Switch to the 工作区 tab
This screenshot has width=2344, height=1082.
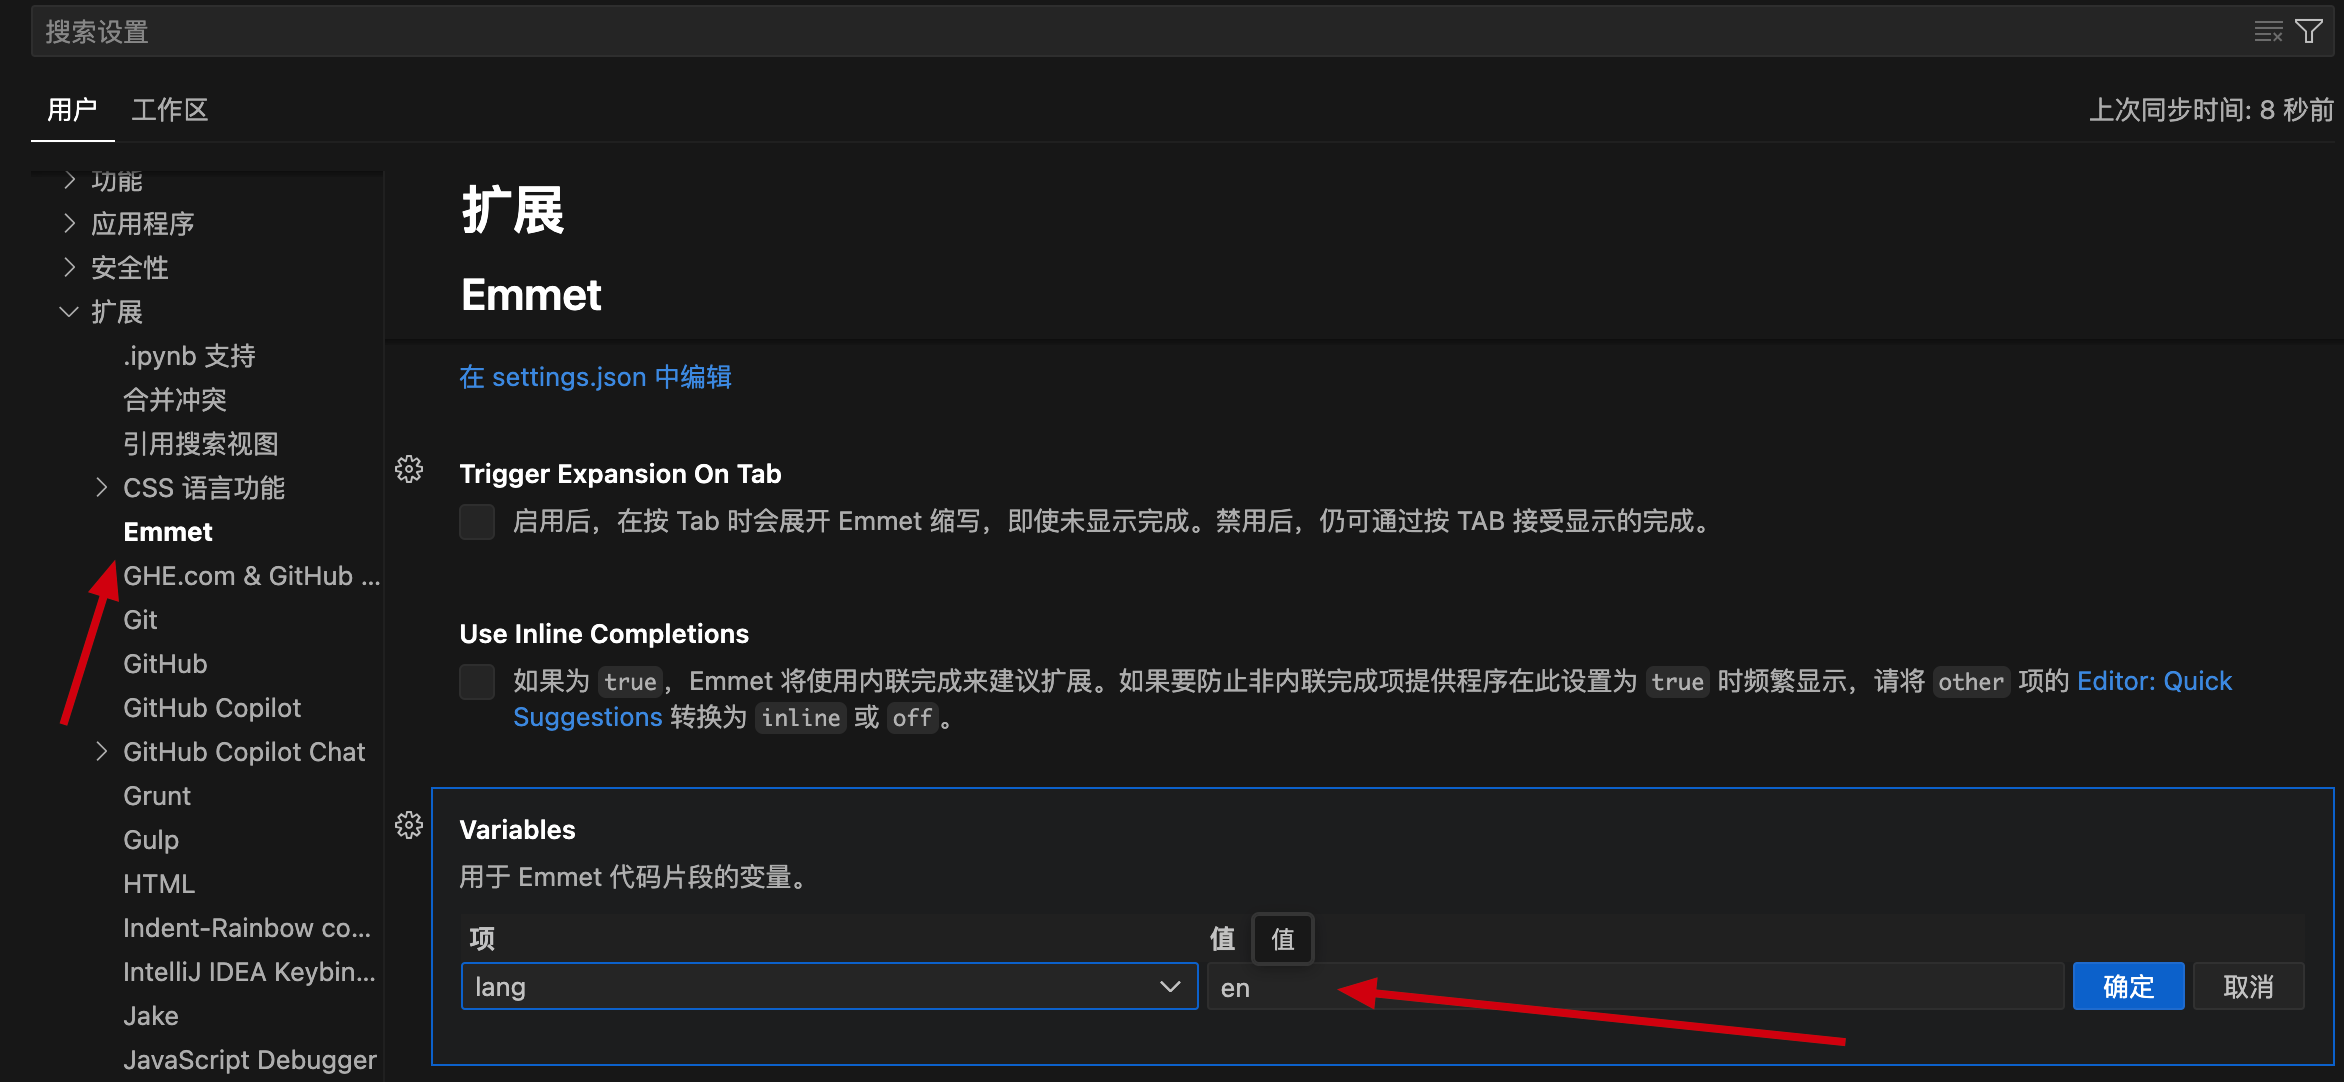[169, 110]
